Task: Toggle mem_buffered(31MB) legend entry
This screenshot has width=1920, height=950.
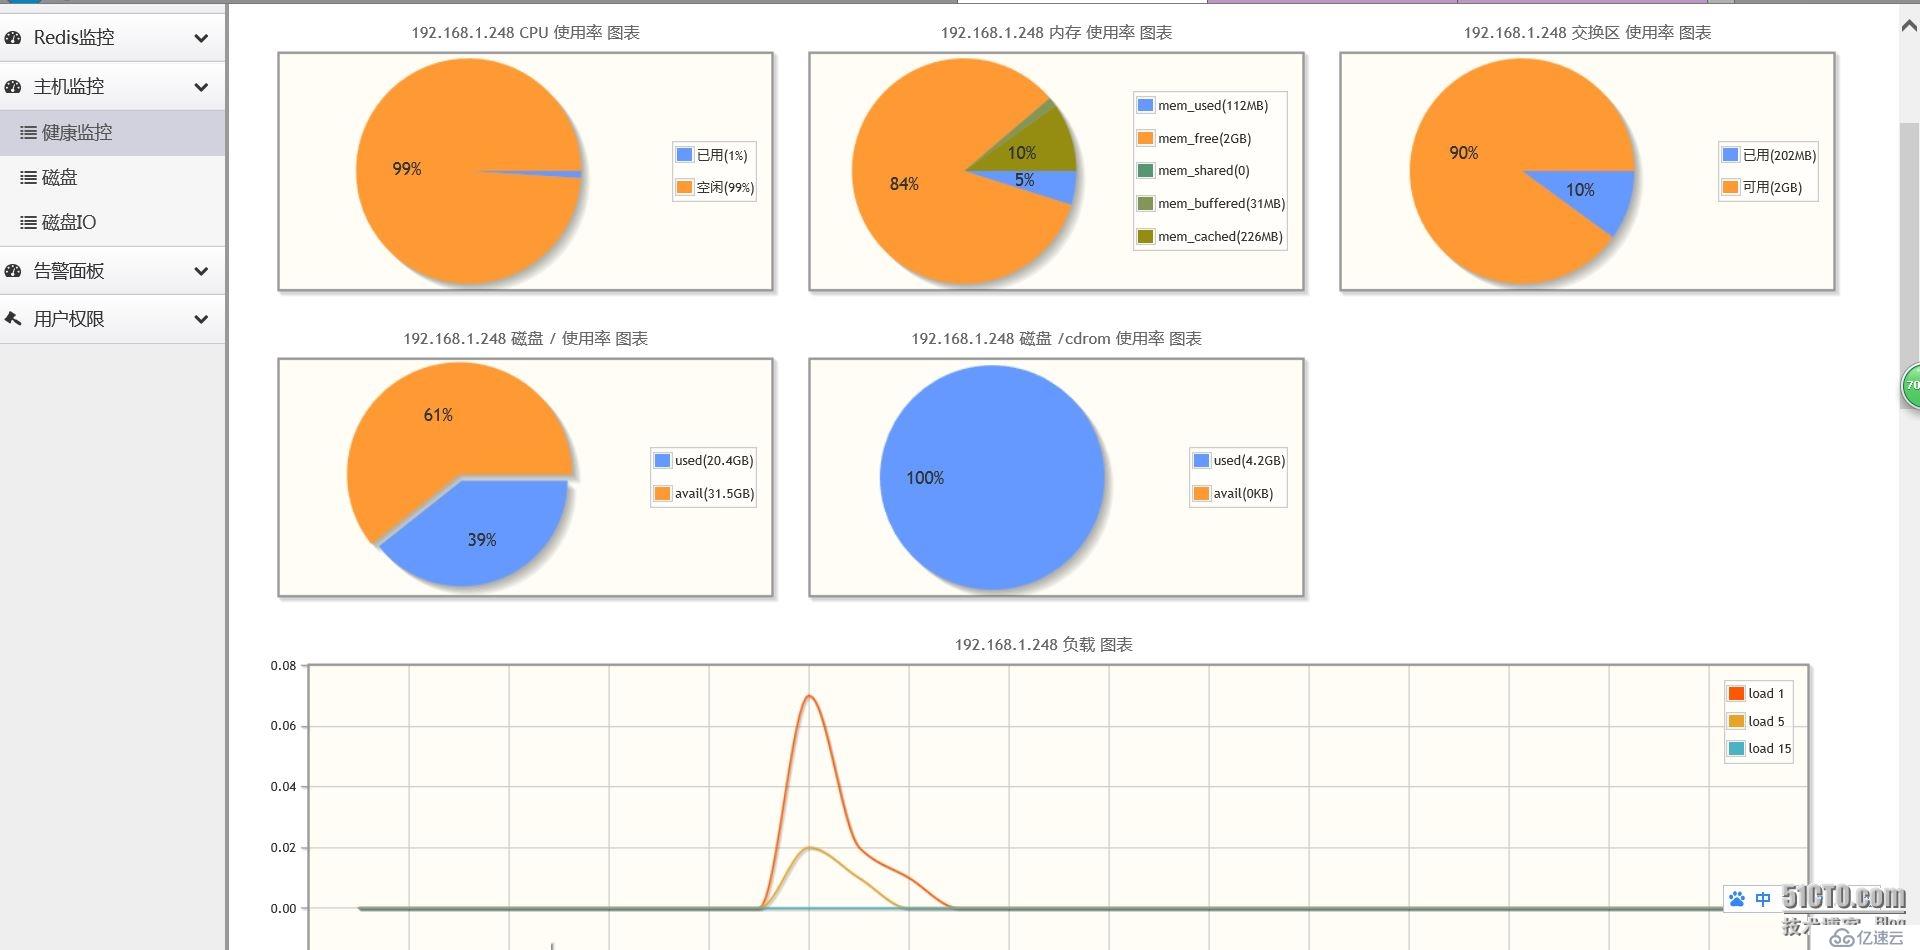Action: click(x=1211, y=204)
